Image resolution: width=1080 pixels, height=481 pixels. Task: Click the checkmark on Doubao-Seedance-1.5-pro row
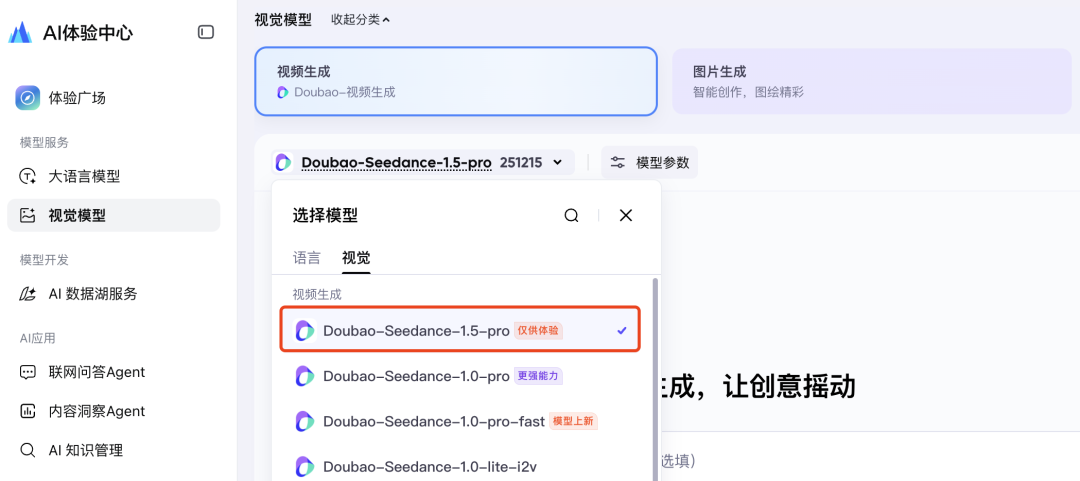[622, 331]
